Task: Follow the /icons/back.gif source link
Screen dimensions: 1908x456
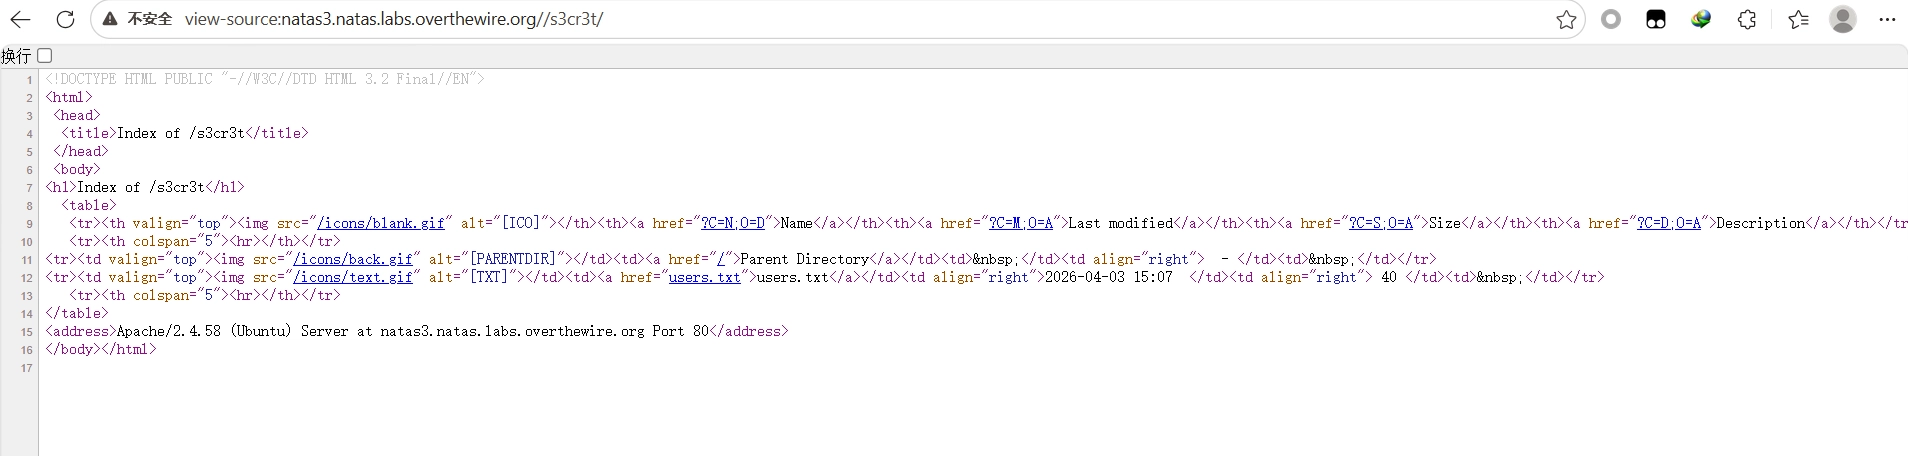Action: [352, 259]
